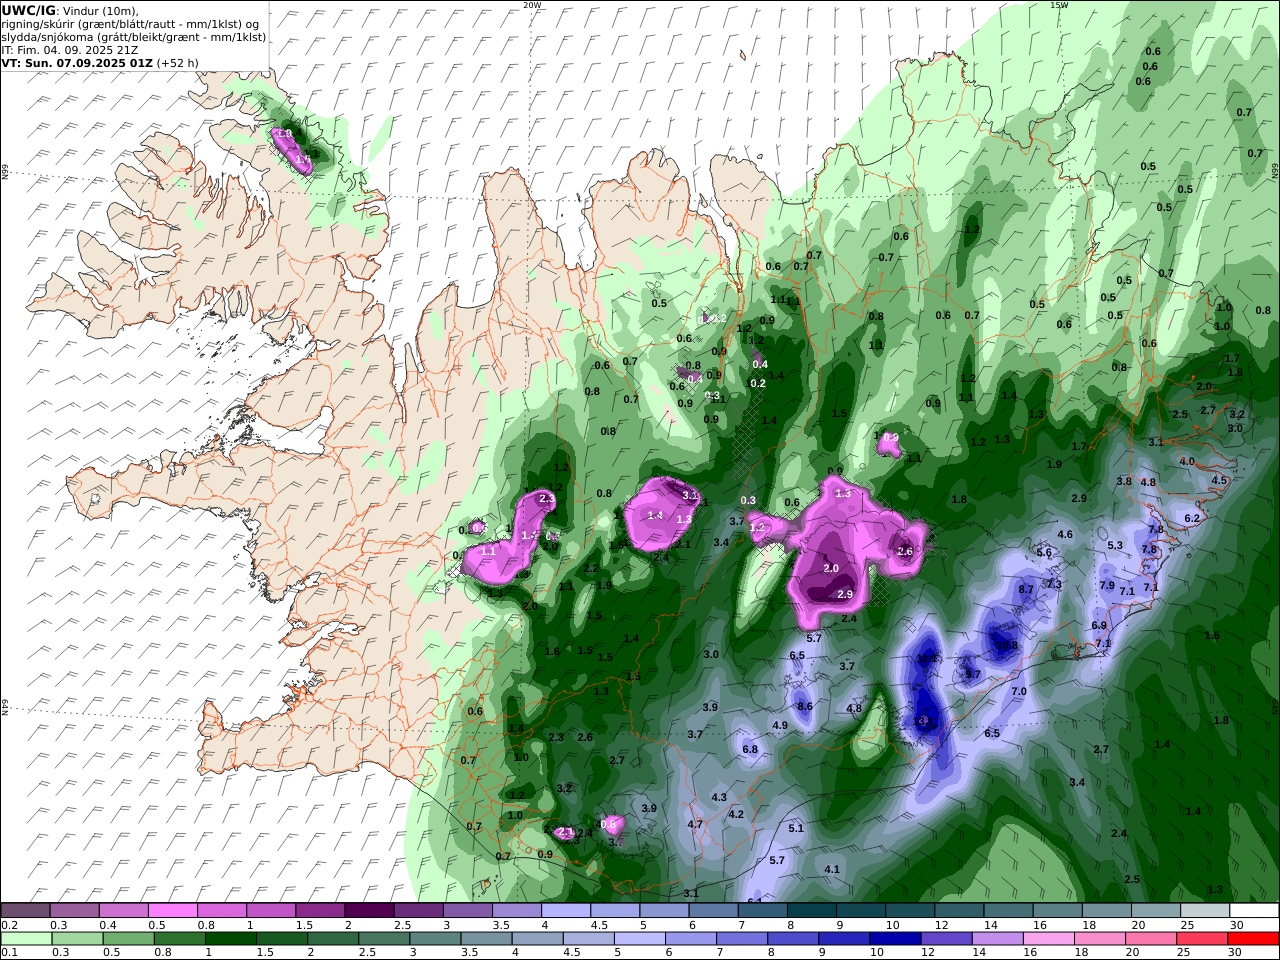Click the bright red 30 mm rain legend swatch

pos(1254,938)
